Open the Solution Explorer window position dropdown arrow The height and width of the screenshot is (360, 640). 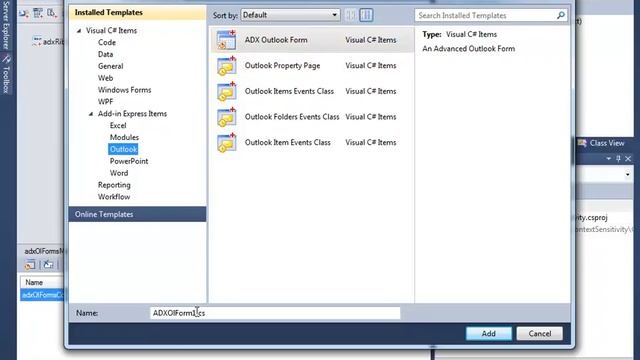click(609, 159)
